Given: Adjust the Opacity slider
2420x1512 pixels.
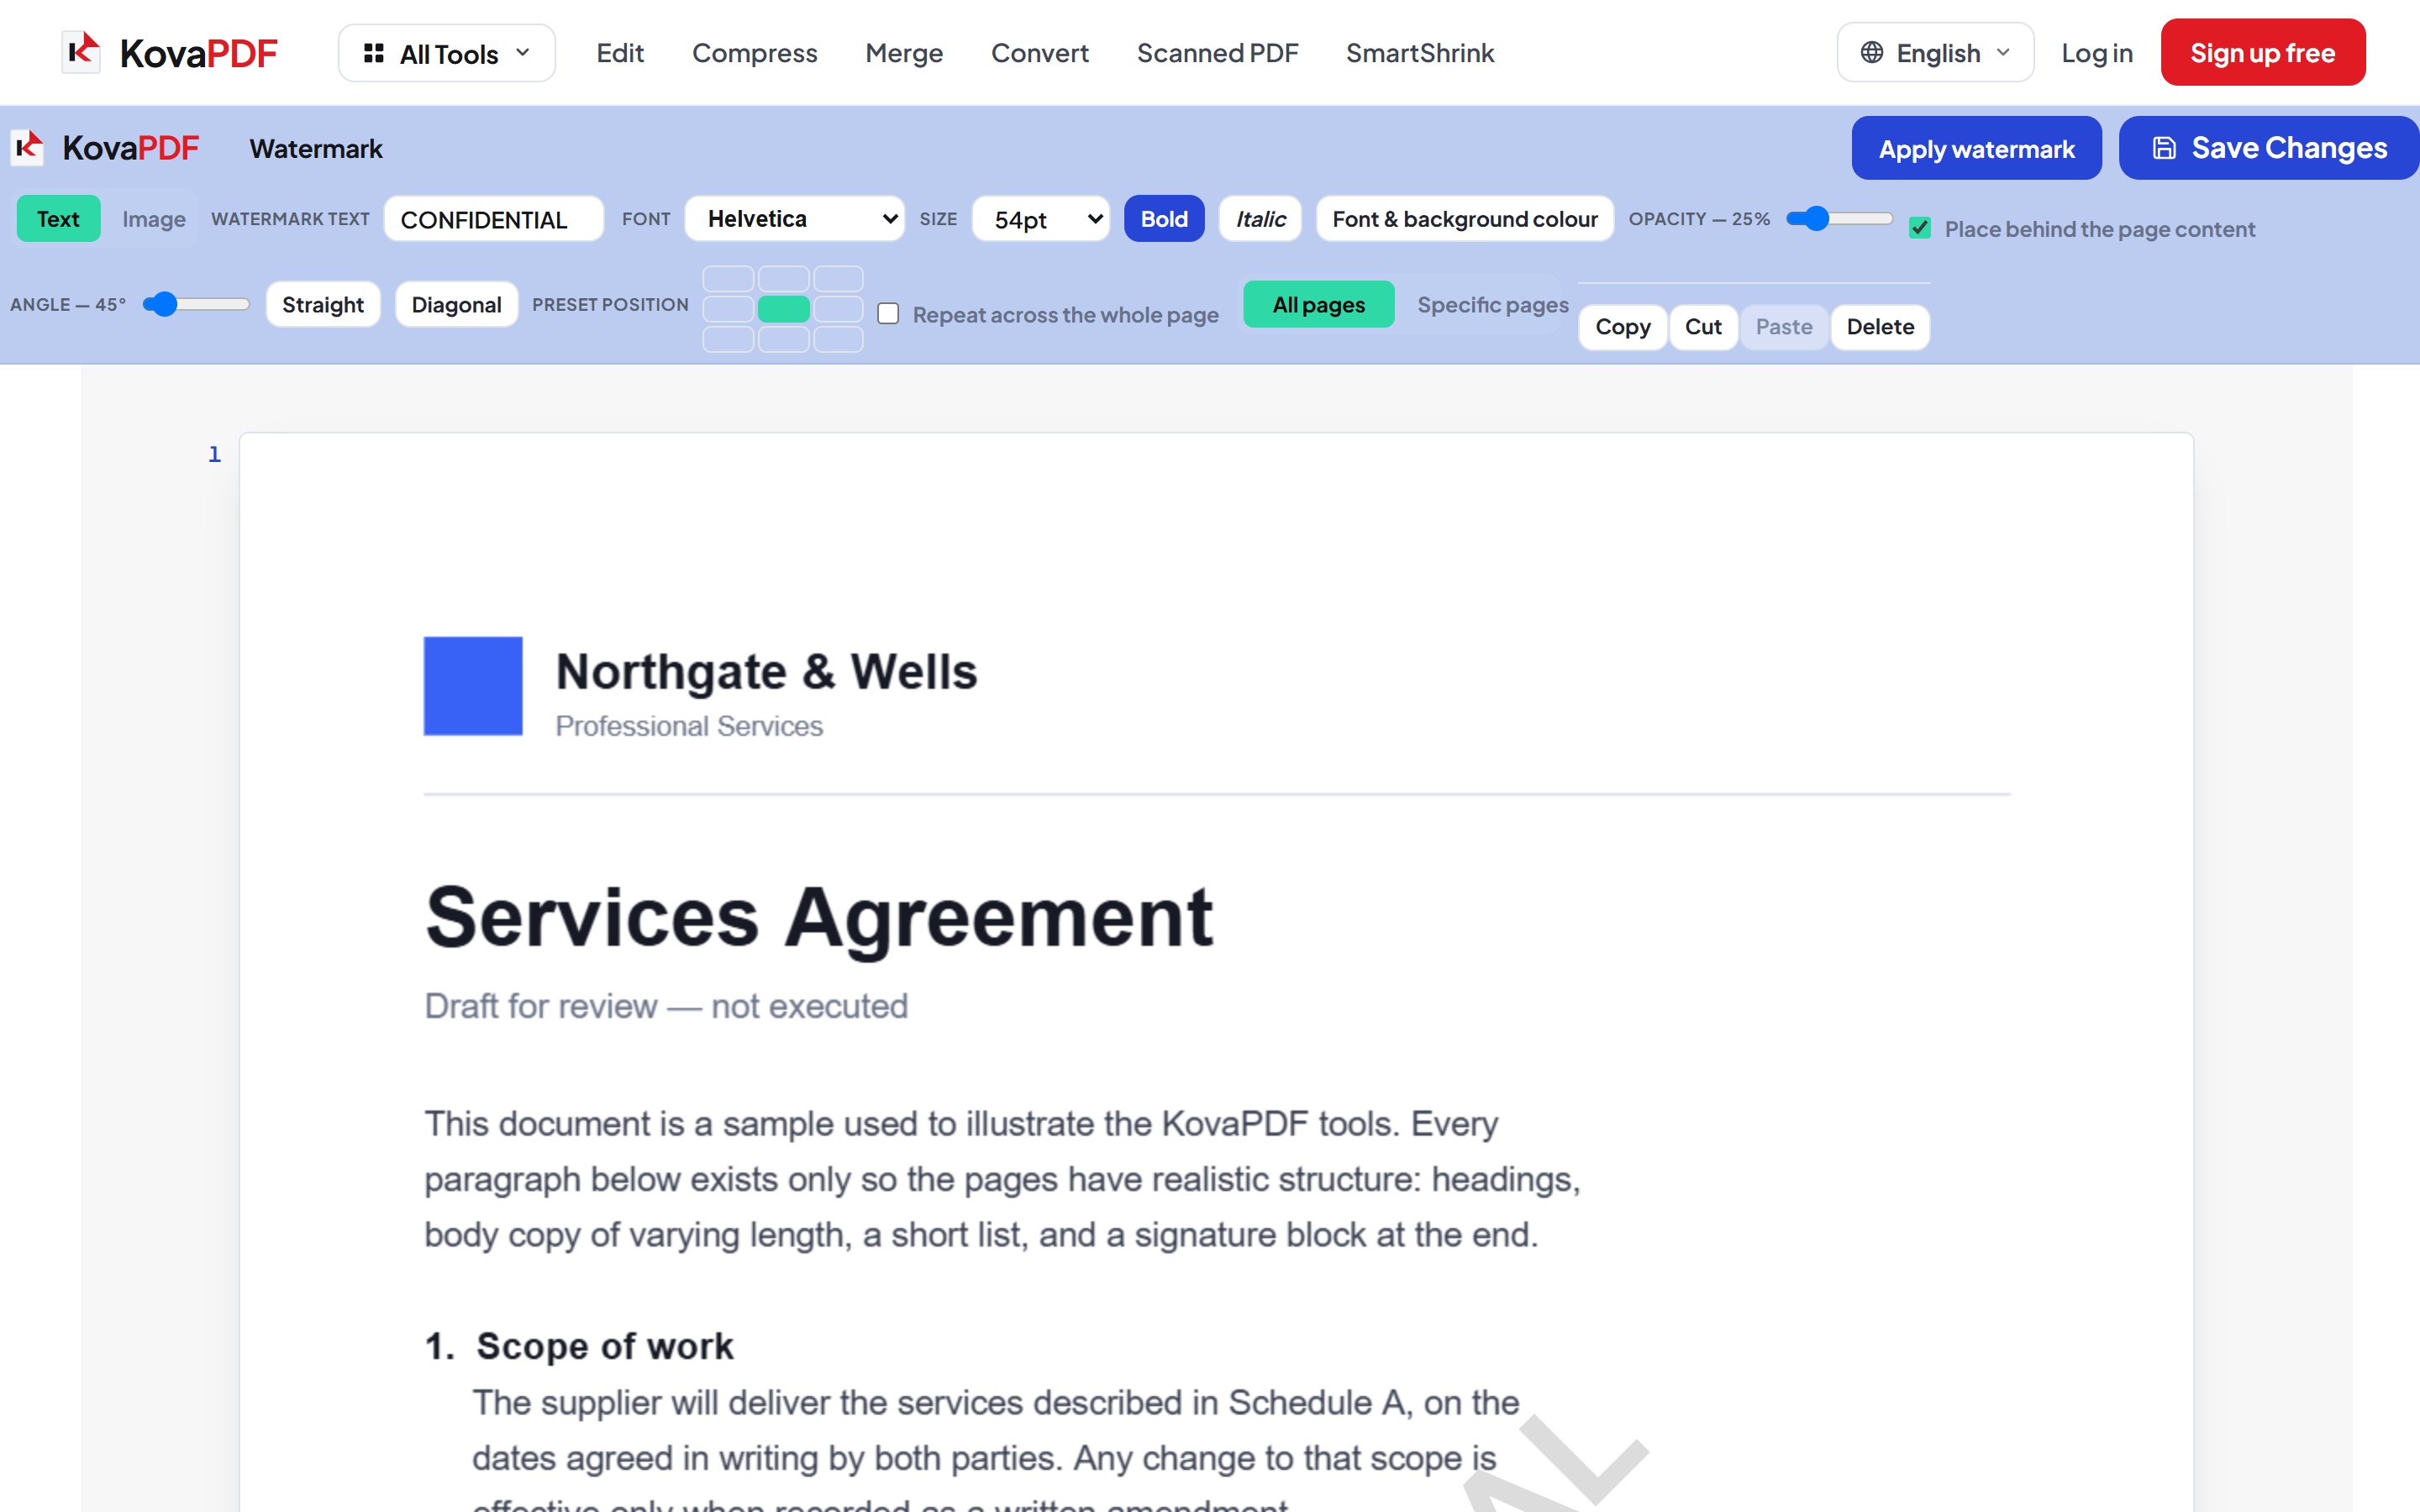Looking at the screenshot, I should click(x=1839, y=218).
